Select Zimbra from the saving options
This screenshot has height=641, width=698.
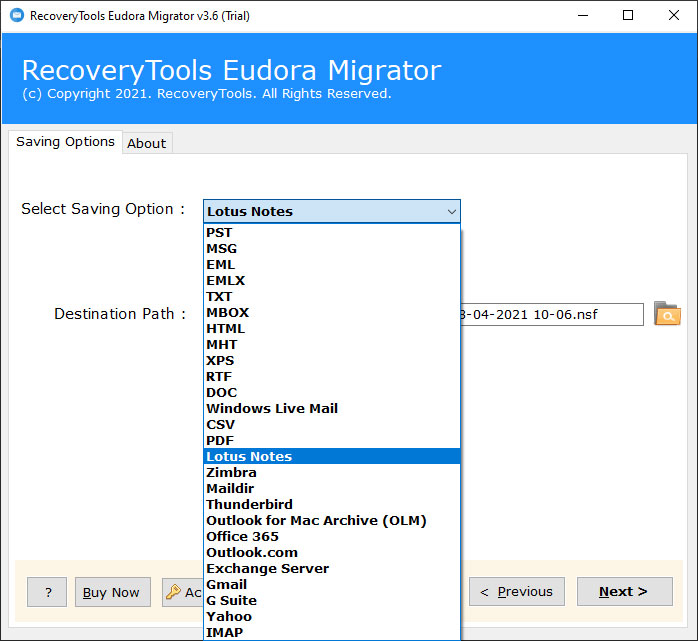[332, 472]
